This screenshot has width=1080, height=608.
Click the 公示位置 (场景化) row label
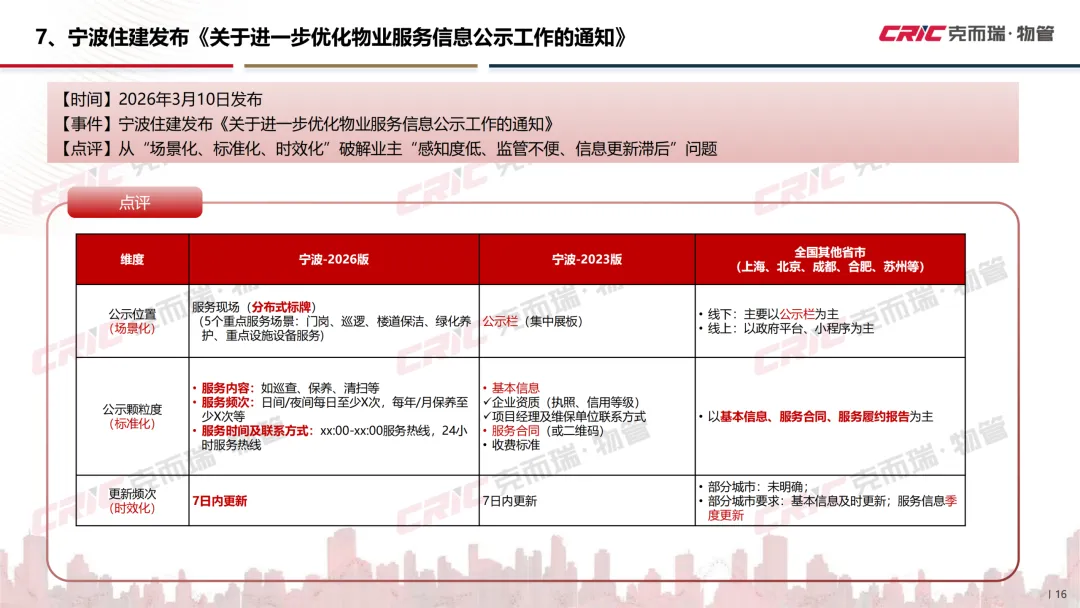132,321
